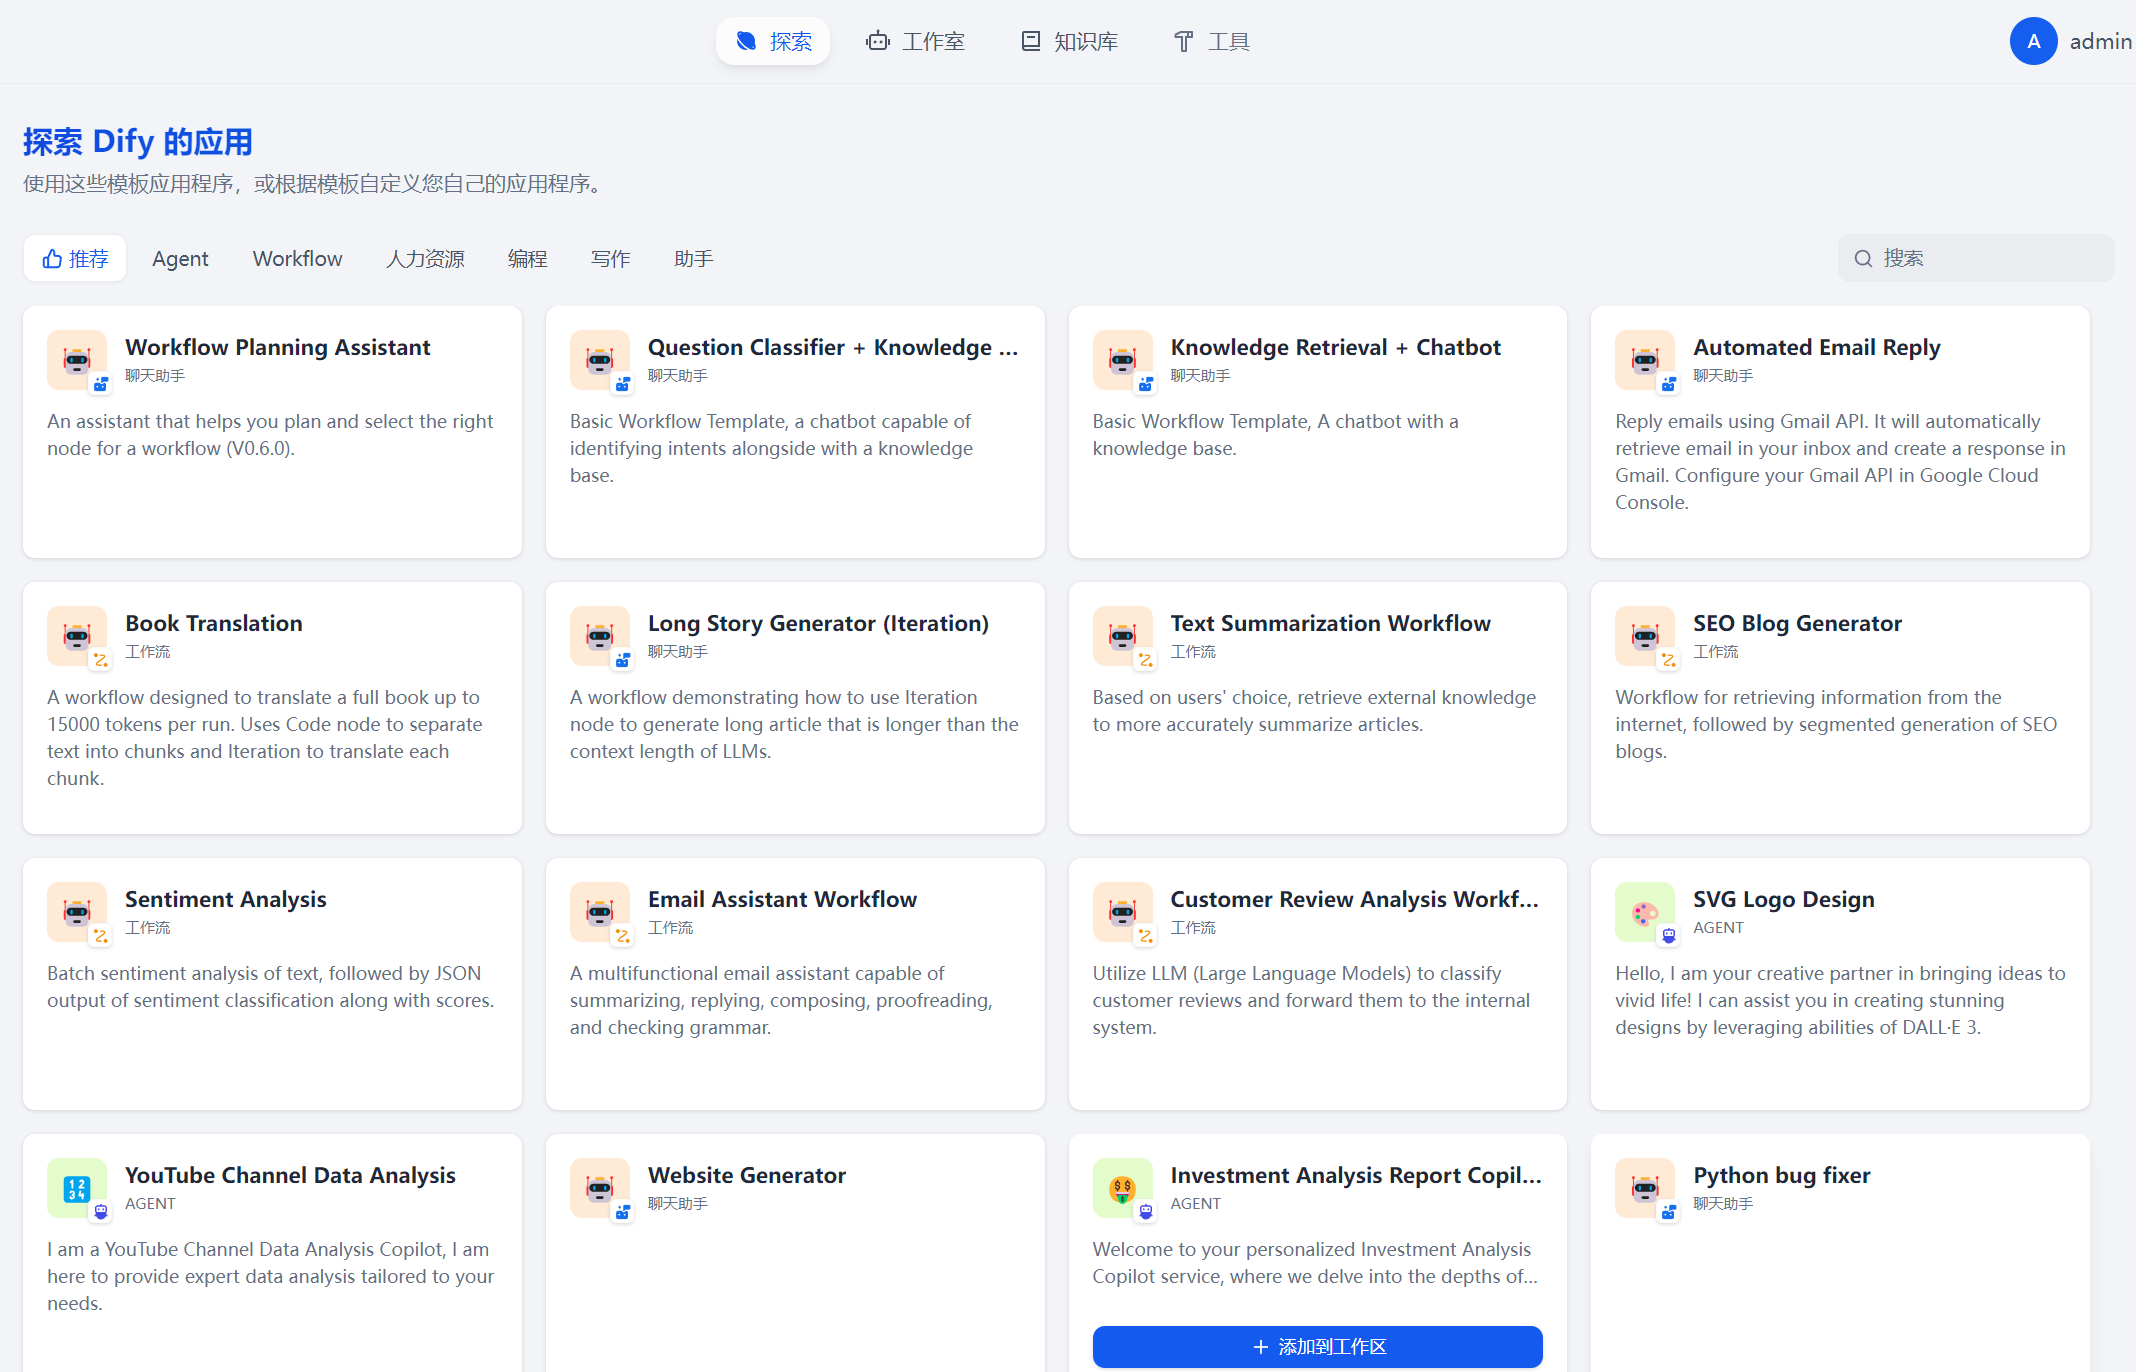Click the SVG Logo Design palette icon
The height and width of the screenshot is (1372, 2136).
[x=1645, y=912]
